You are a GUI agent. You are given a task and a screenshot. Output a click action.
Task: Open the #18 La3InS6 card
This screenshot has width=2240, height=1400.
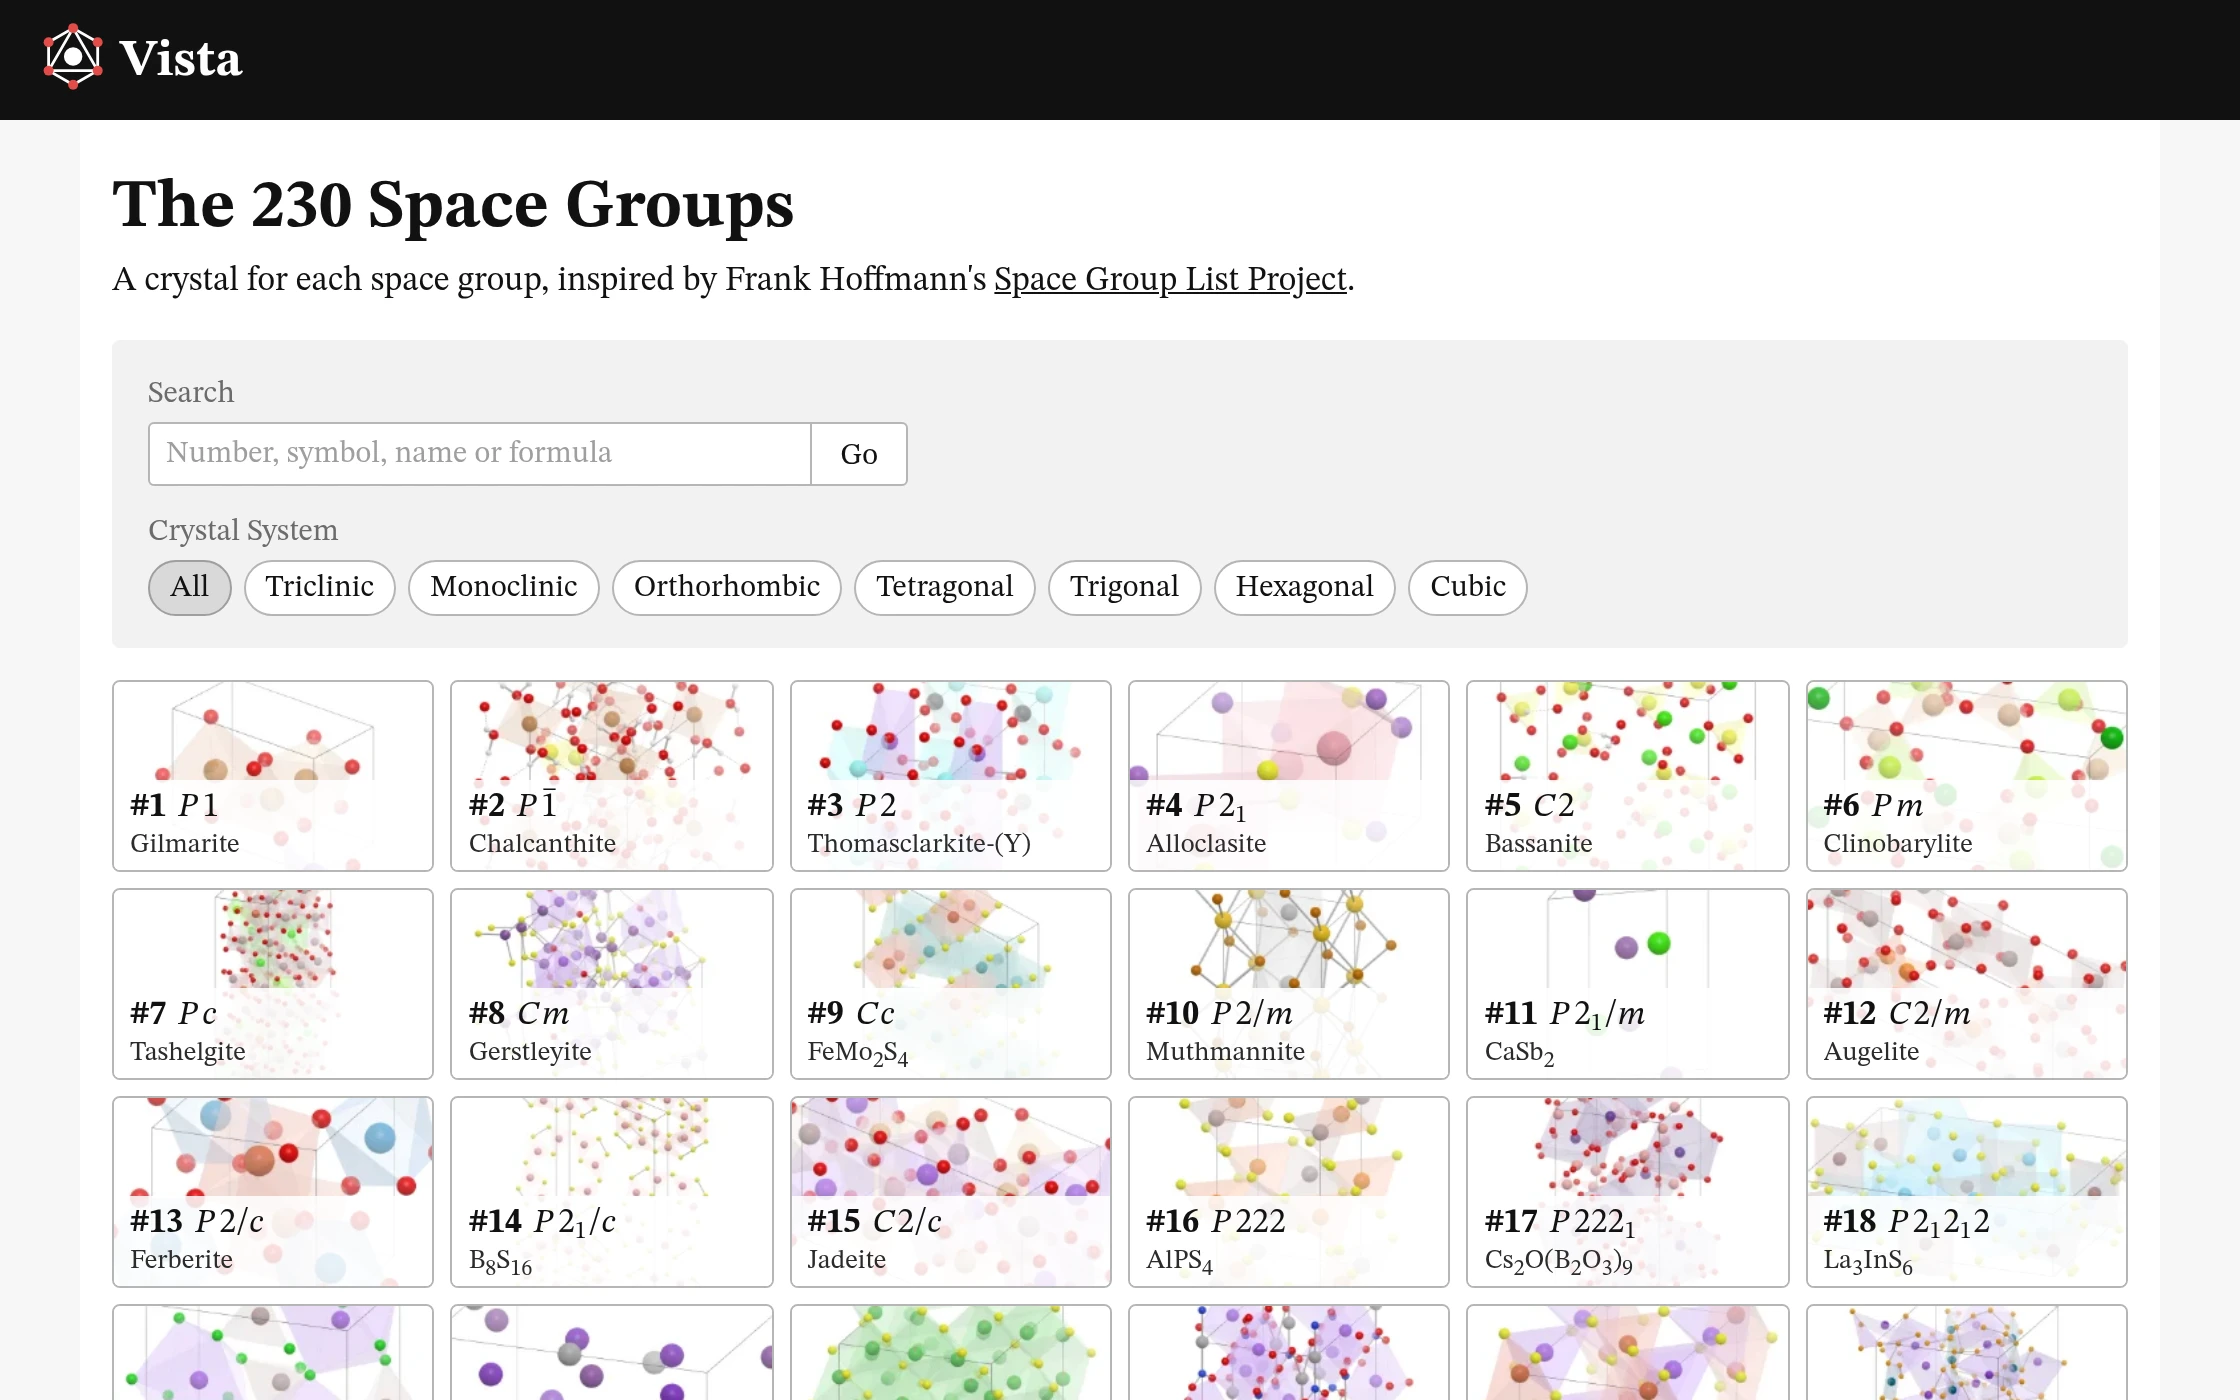[x=1967, y=1192]
